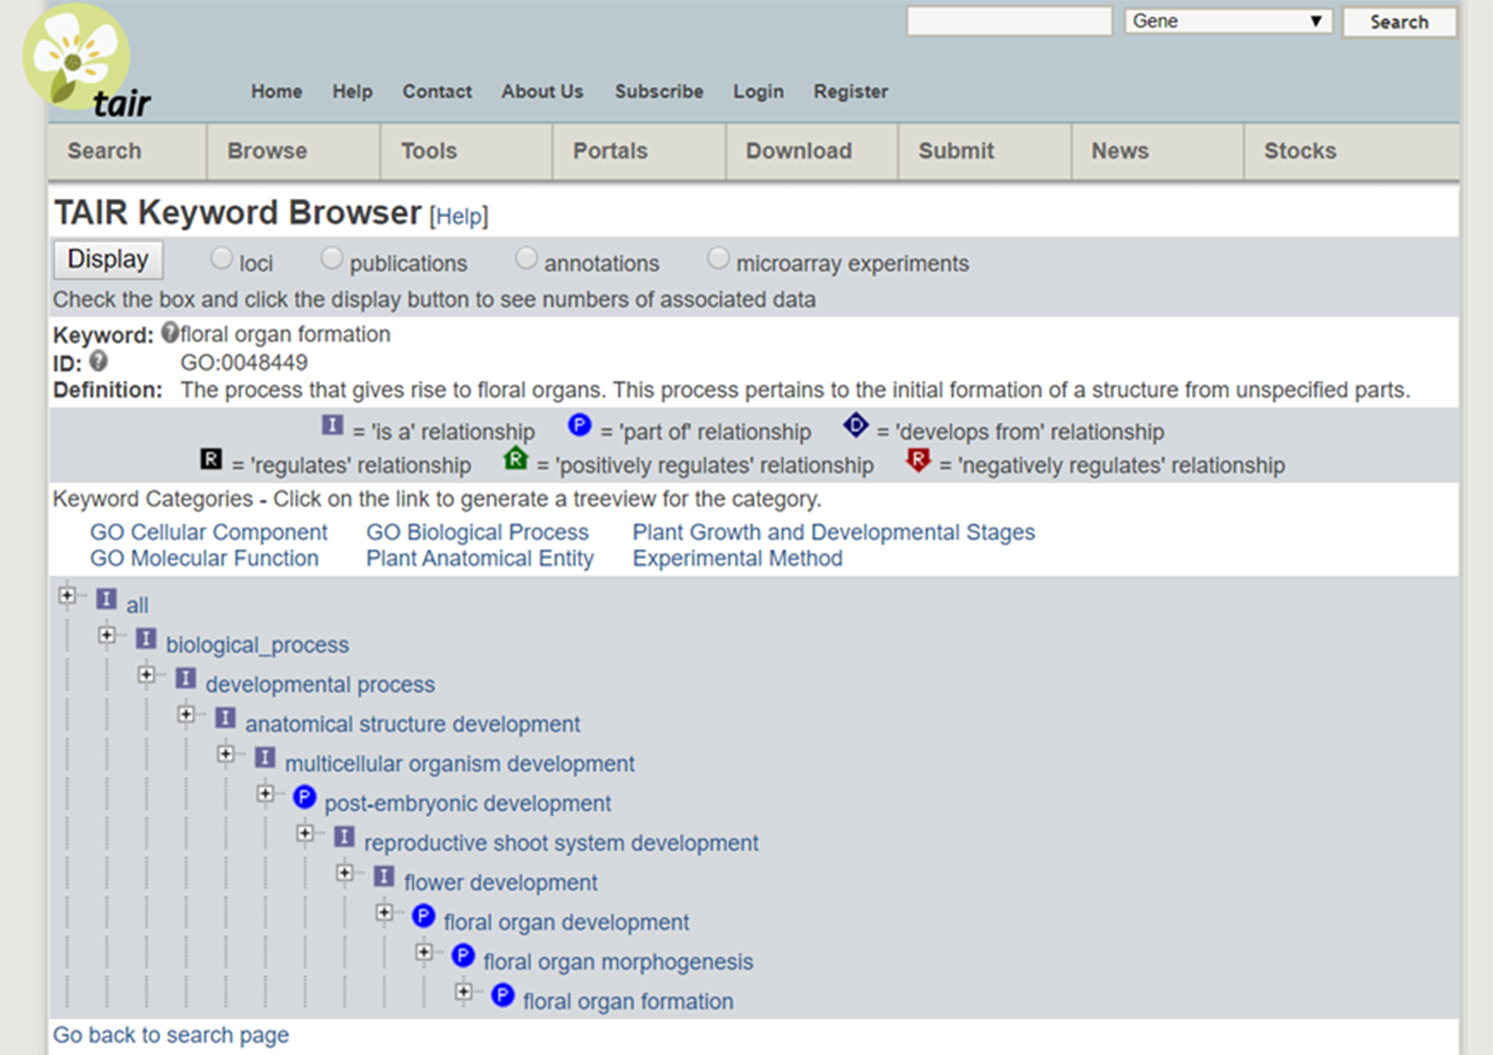Select the publications radio button
The height and width of the screenshot is (1055, 1493).
click(x=331, y=259)
